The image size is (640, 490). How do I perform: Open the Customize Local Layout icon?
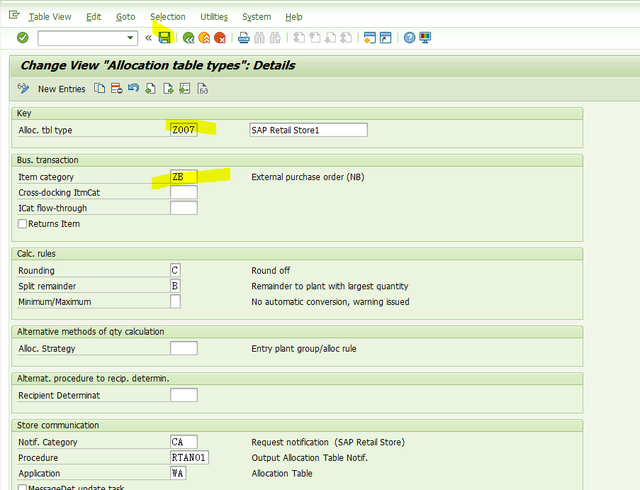[425, 38]
